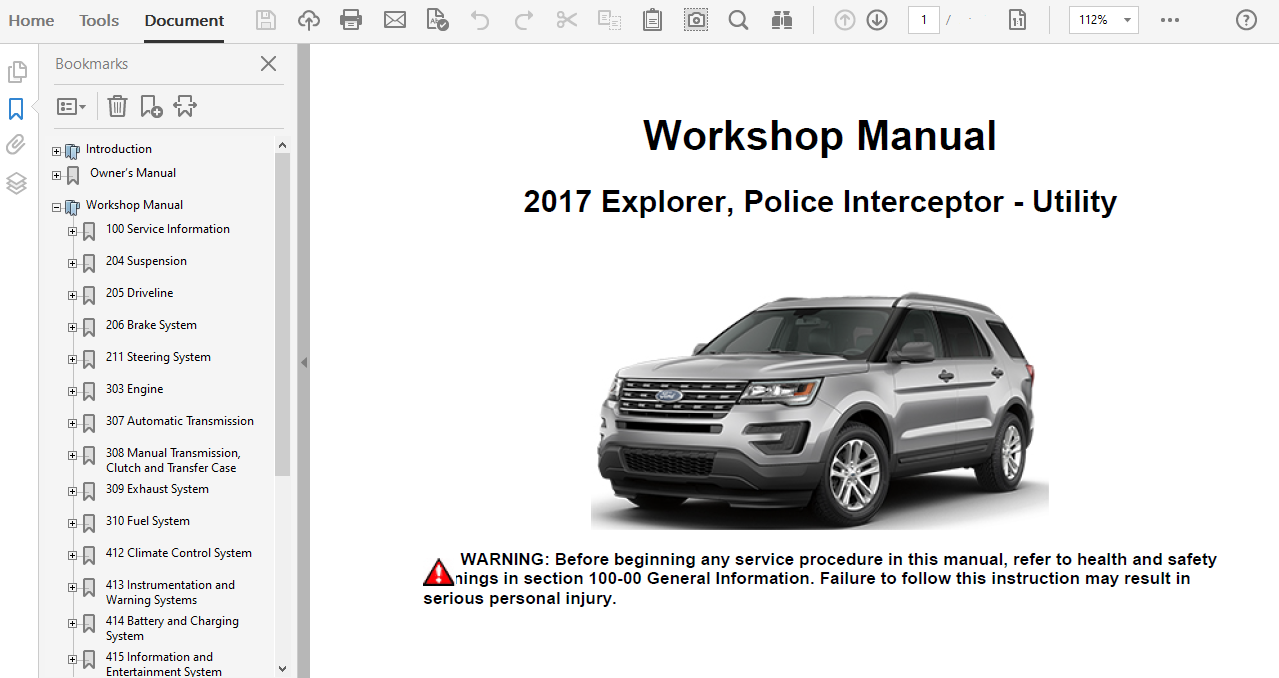
Task: Click the page number input field
Action: (922, 20)
